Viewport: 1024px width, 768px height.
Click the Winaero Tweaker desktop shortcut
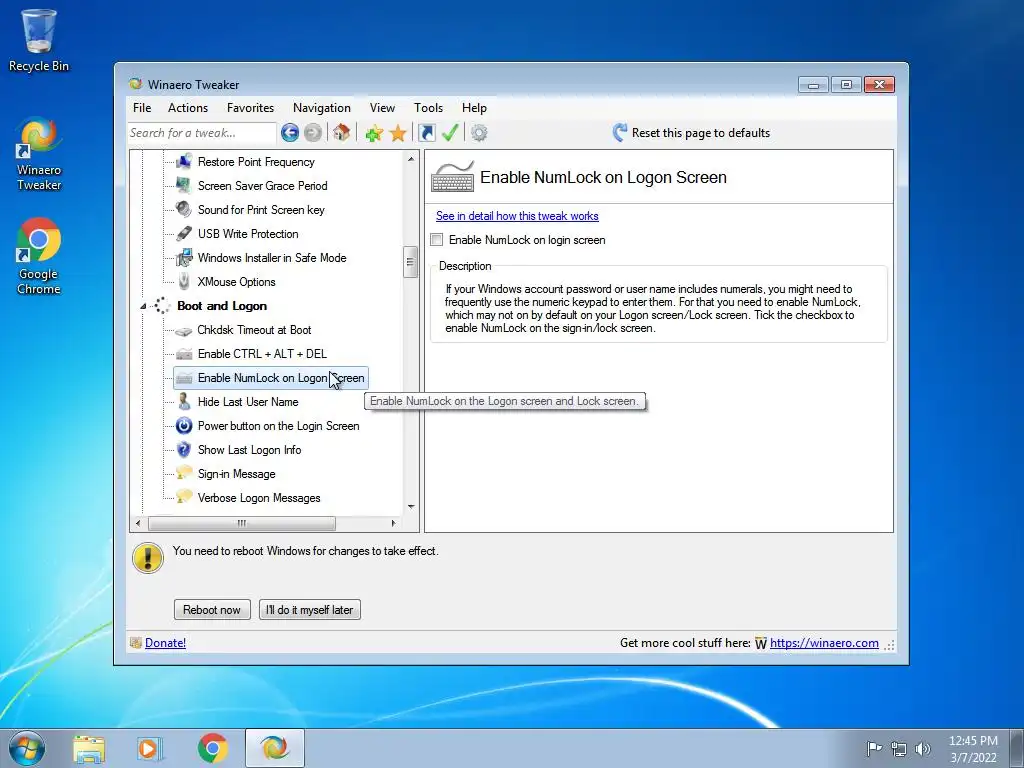(39, 154)
